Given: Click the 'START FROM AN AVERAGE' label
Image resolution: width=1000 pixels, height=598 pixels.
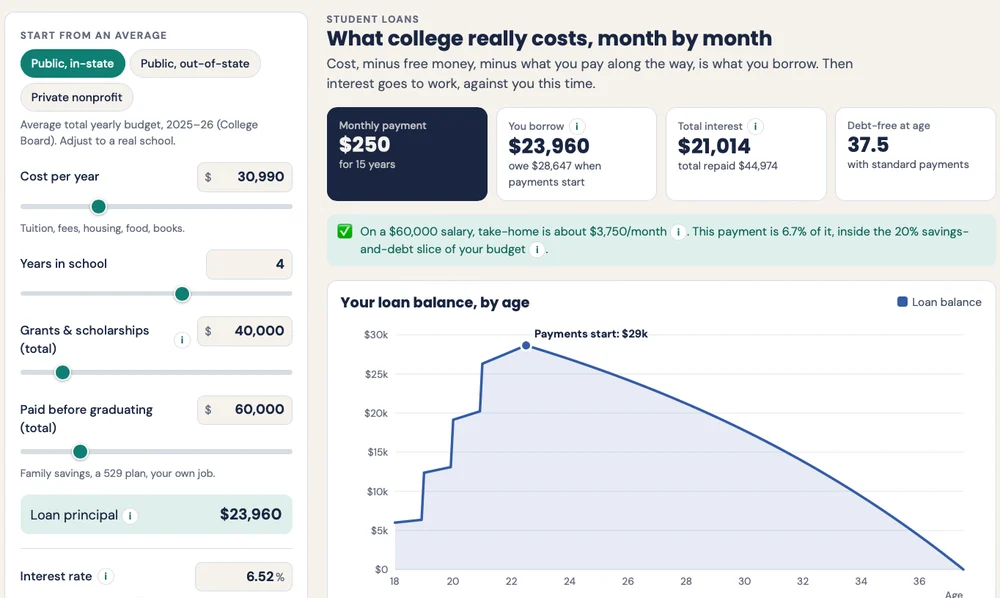Looking at the screenshot, I should coord(93,36).
